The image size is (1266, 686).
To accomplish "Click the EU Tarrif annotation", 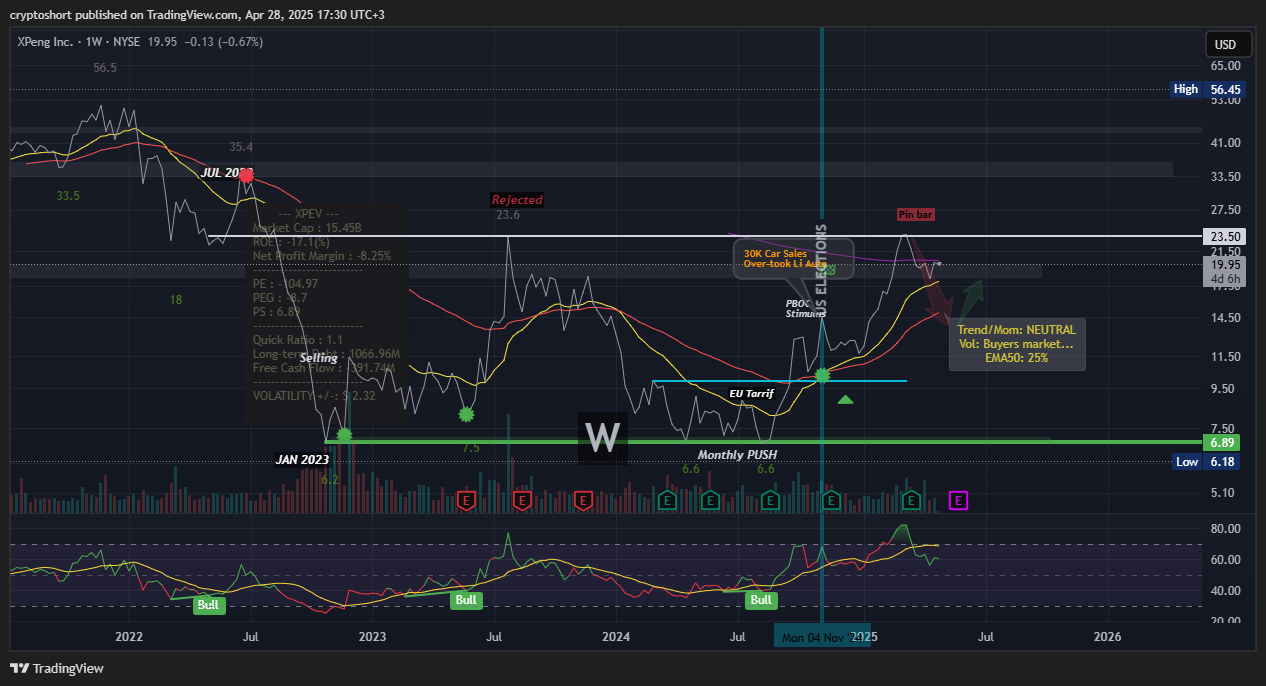I will click(752, 394).
